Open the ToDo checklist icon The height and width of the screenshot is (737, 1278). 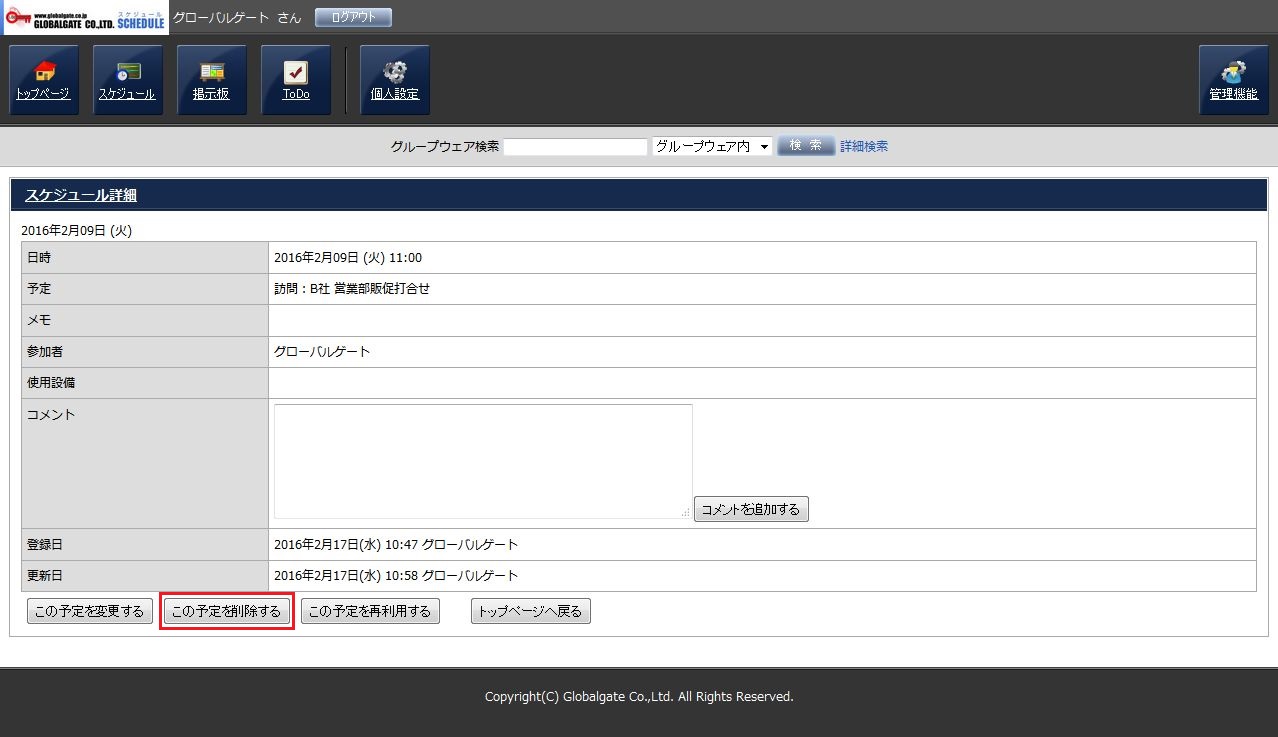295,80
